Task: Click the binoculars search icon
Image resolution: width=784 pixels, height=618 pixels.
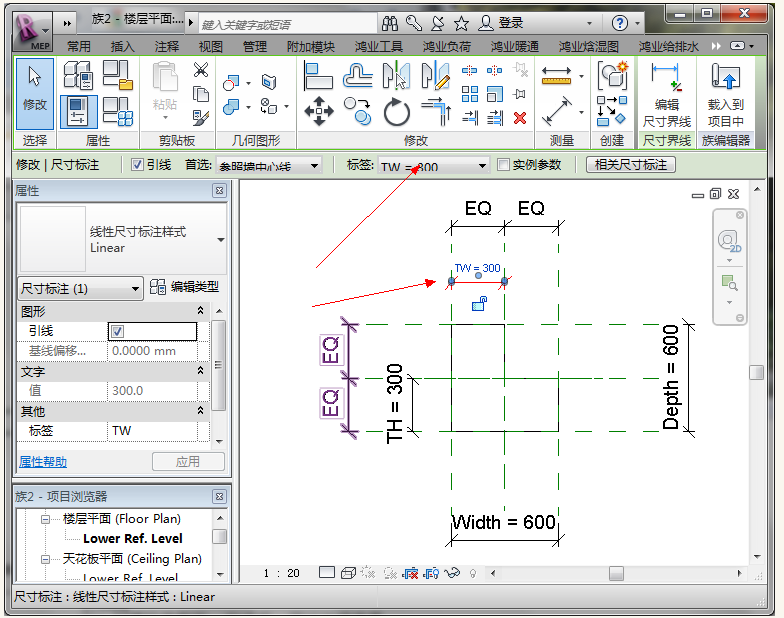Action: (390, 22)
